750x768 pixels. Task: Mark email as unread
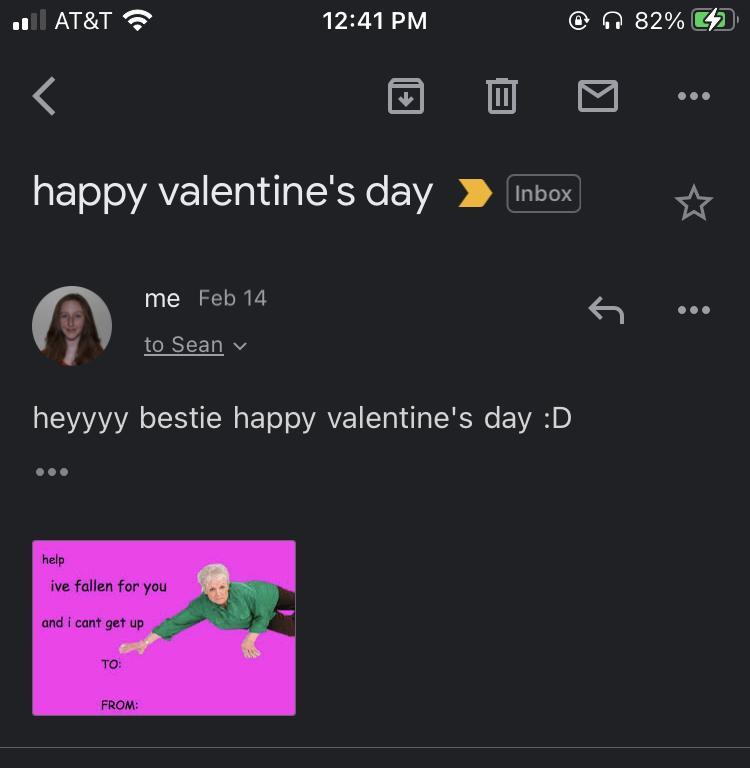click(x=598, y=96)
